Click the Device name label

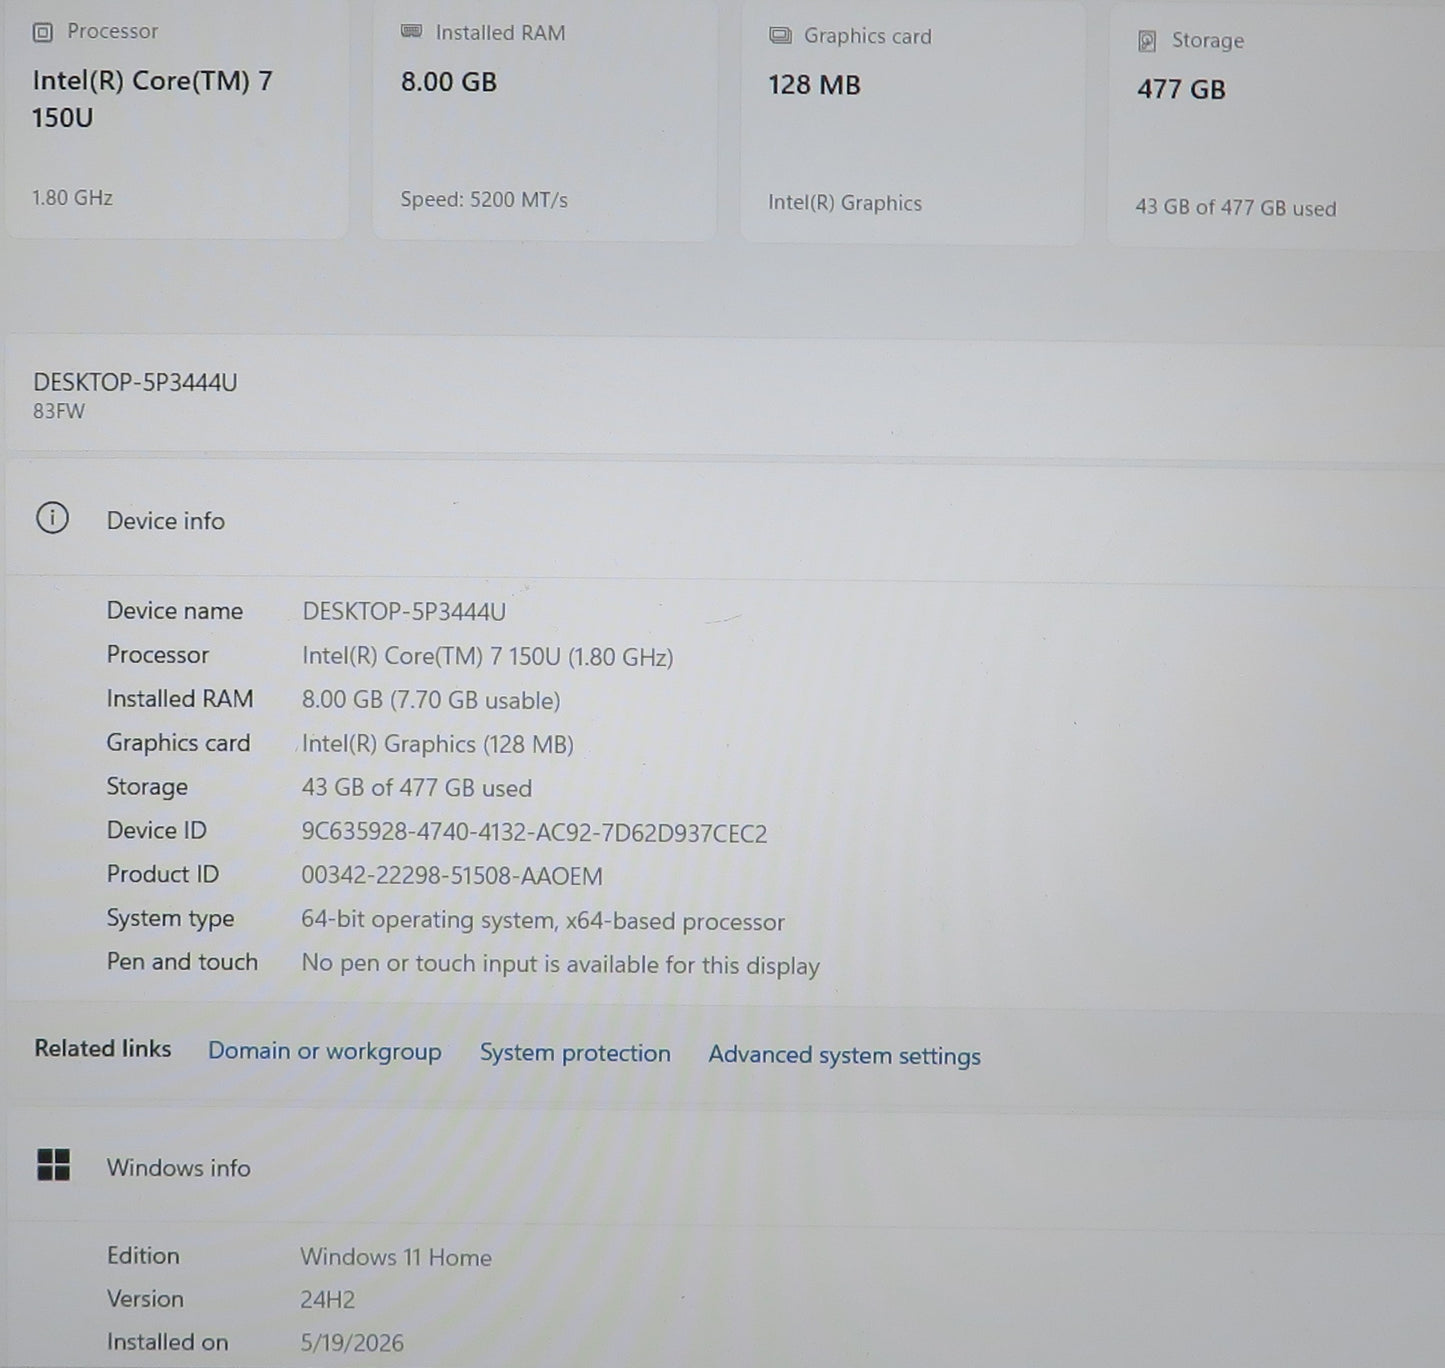(175, 611)
